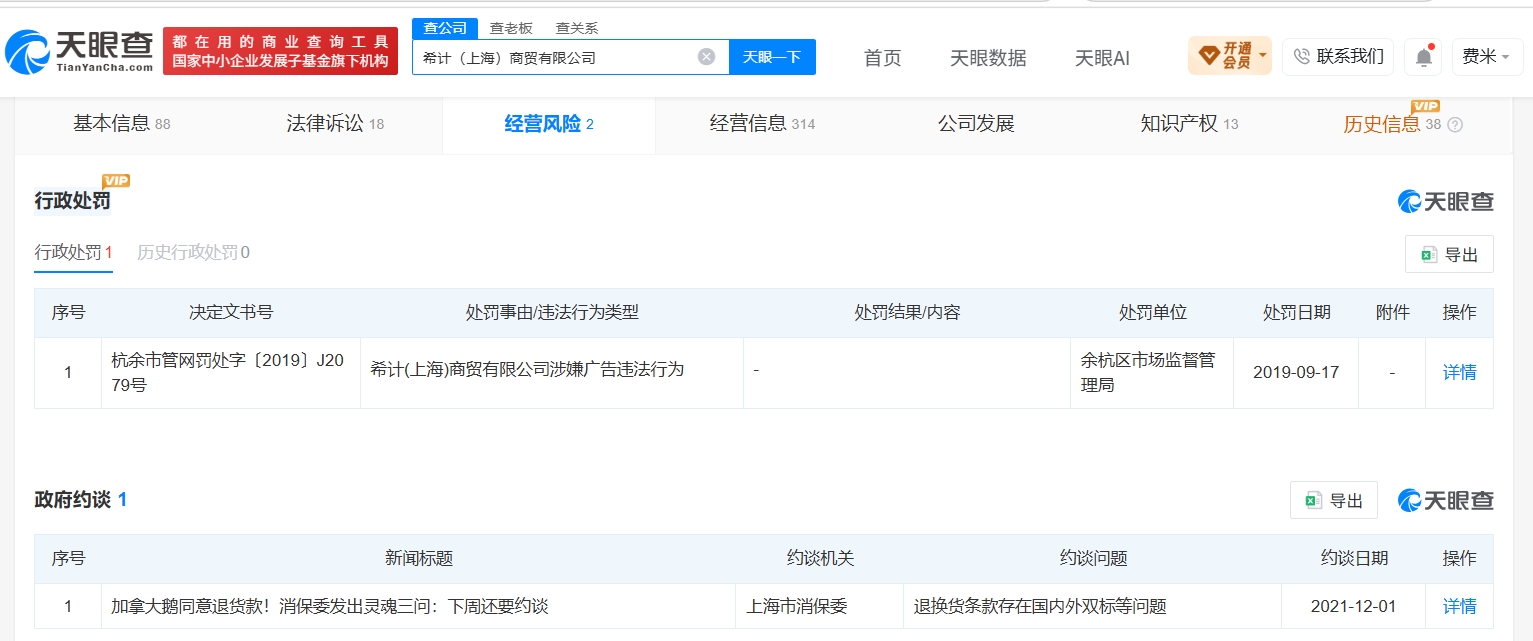Screen dimensions: 1533x641
Task: Click the TianYanCha logo beside 政府约谈 export
Action: pos(1445,500)
